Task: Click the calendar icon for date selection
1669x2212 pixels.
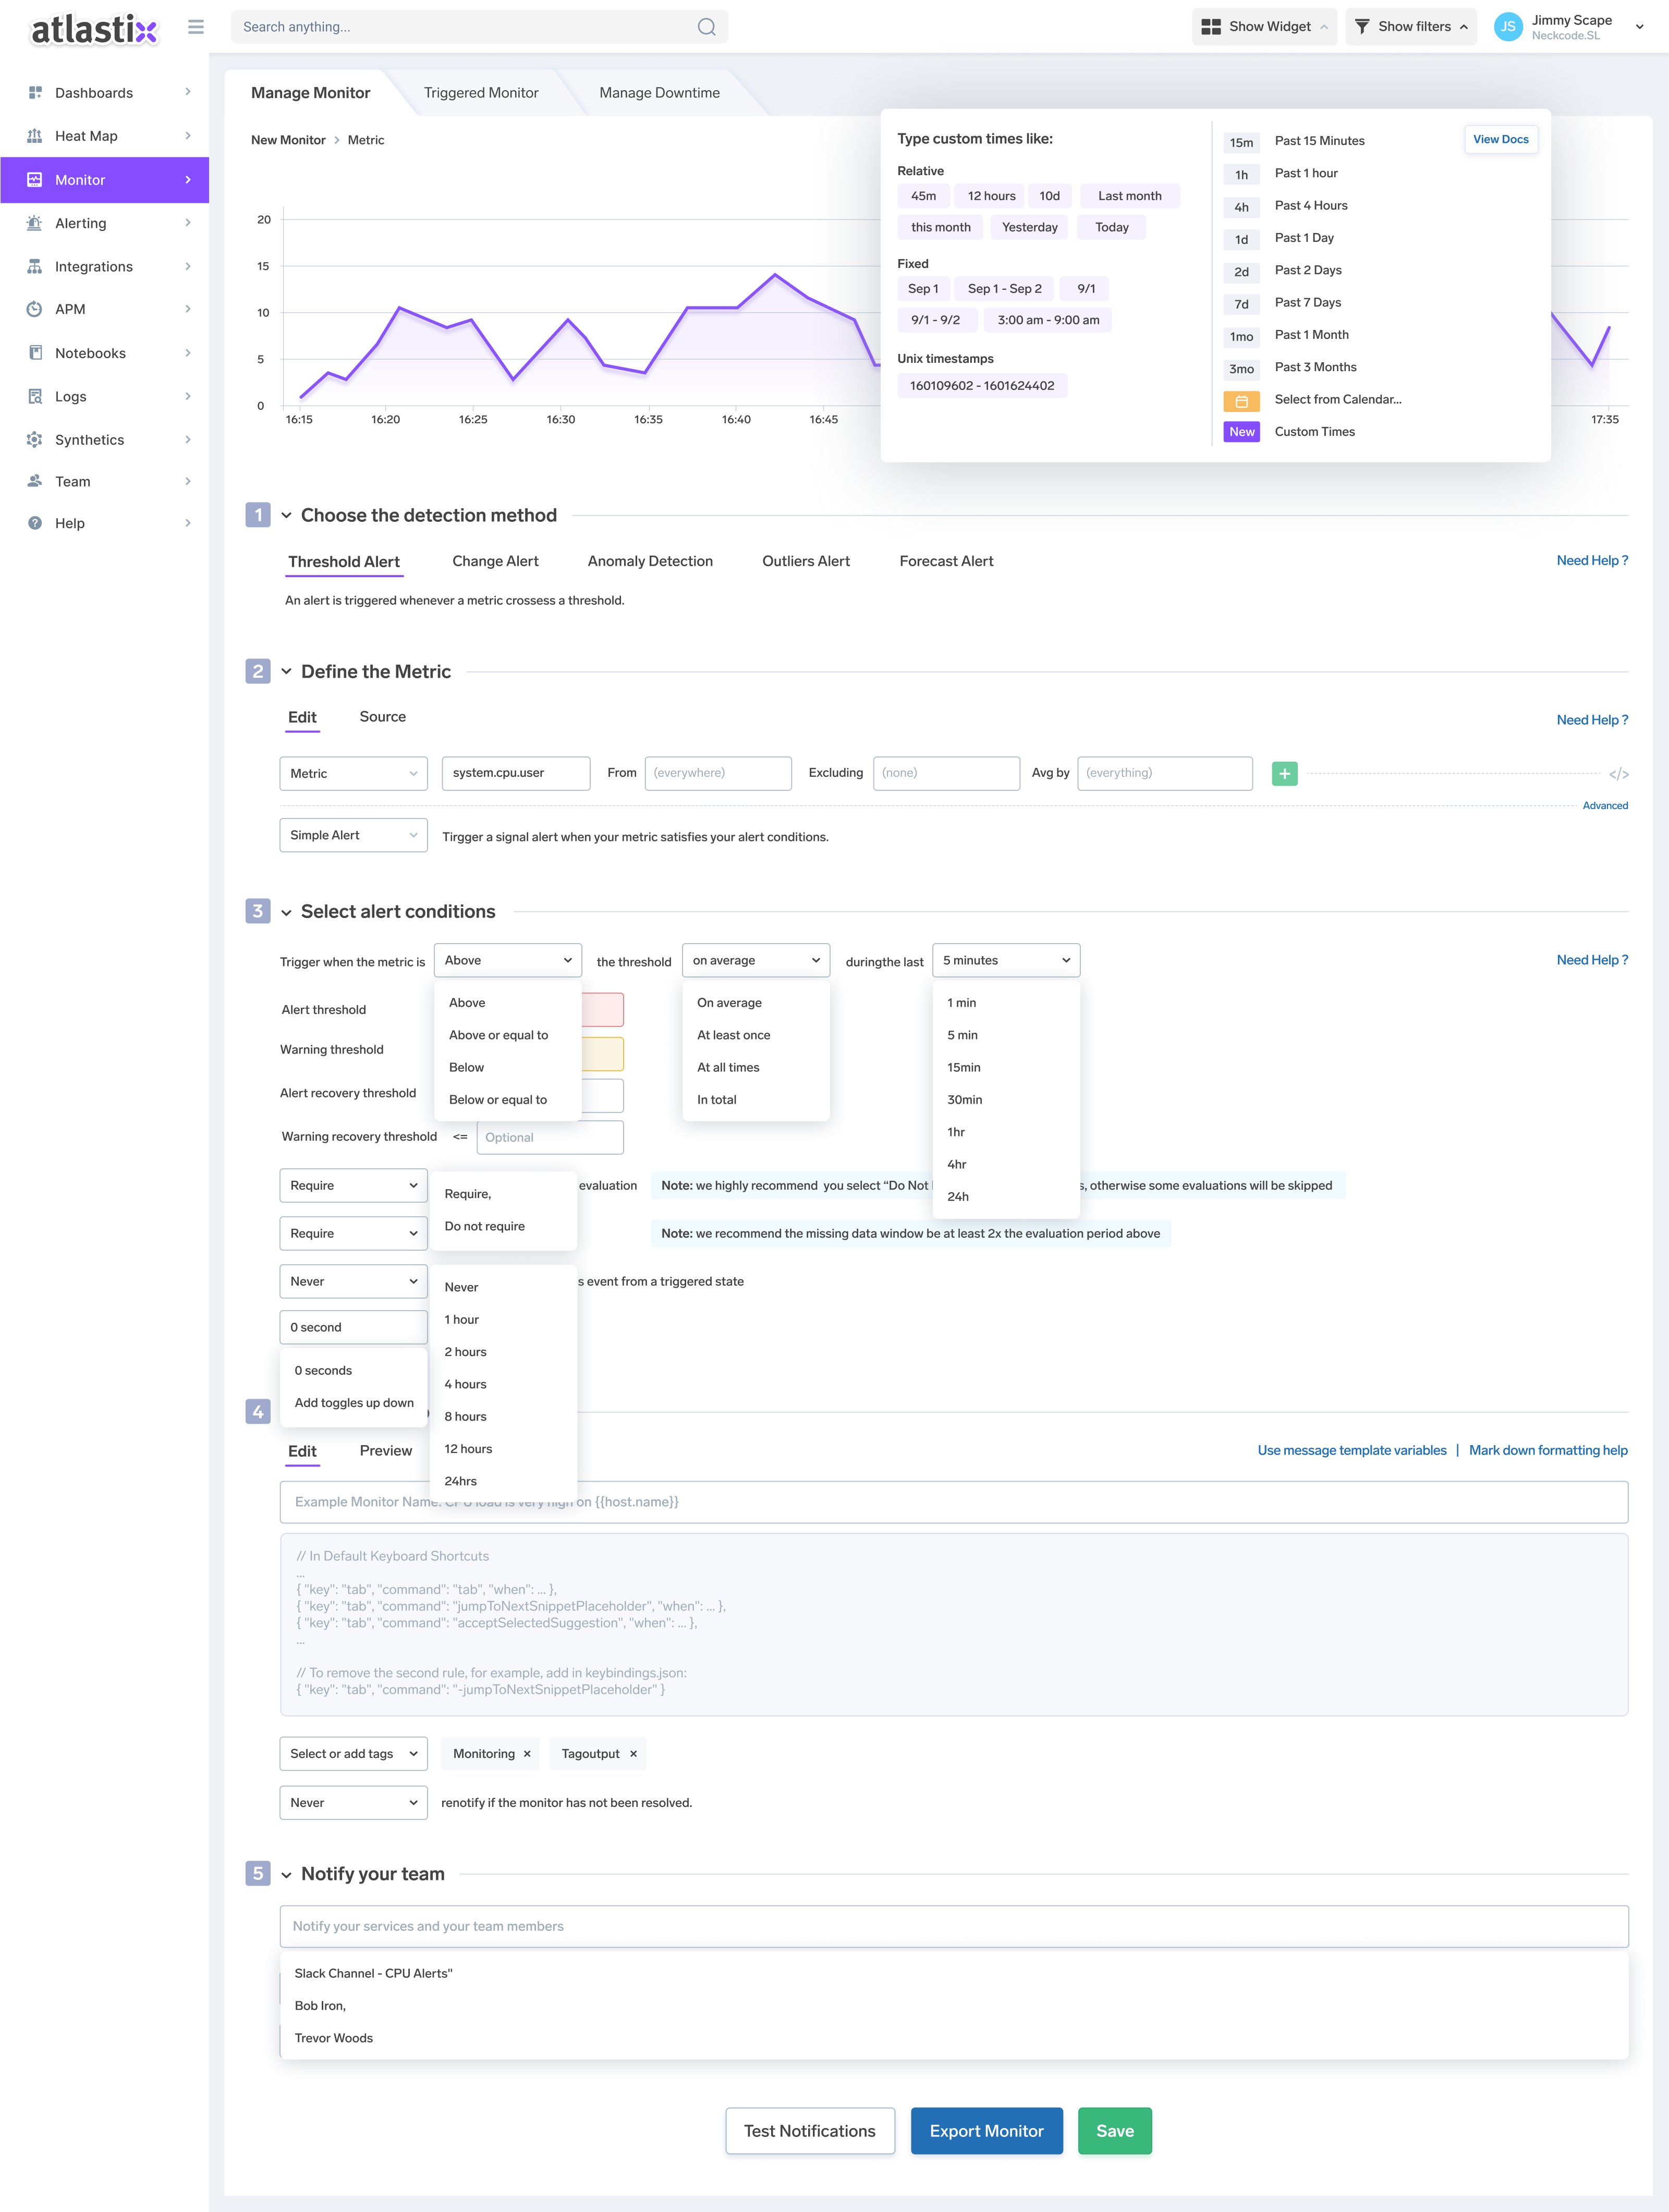Action: (x=1241, y=401)
